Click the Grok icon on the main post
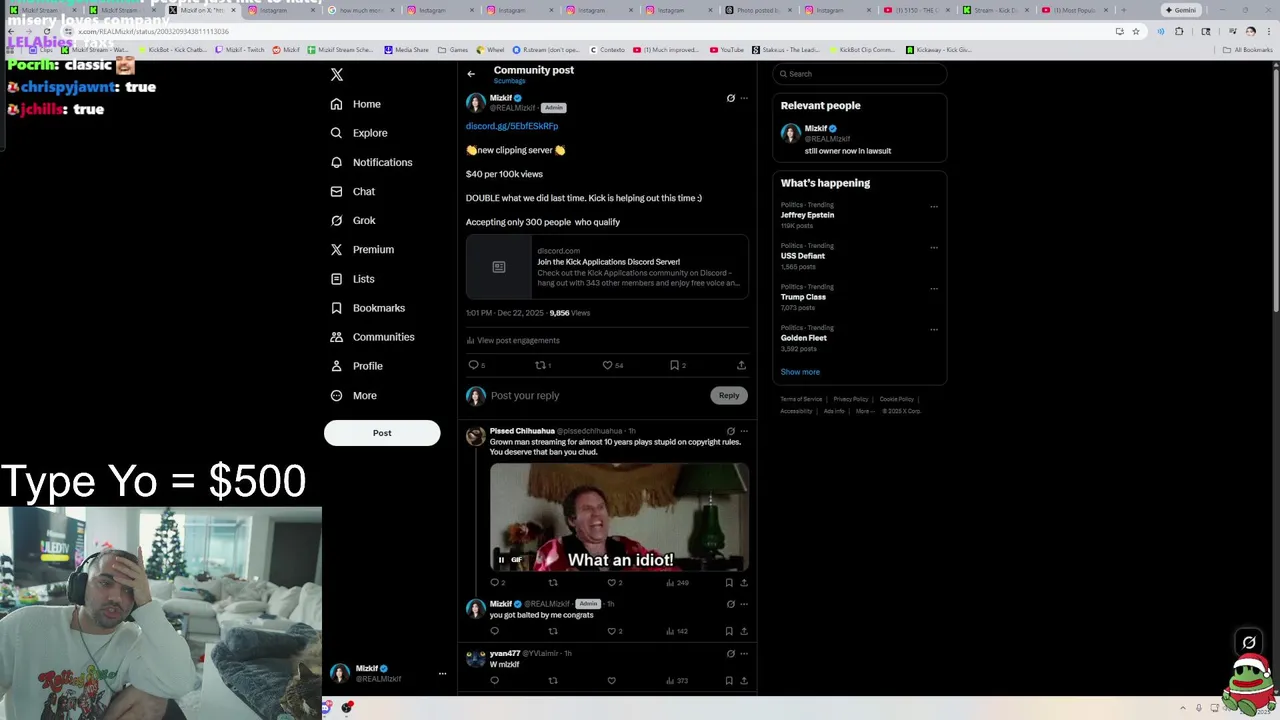The image size is (1280, 720). point(730,98)
